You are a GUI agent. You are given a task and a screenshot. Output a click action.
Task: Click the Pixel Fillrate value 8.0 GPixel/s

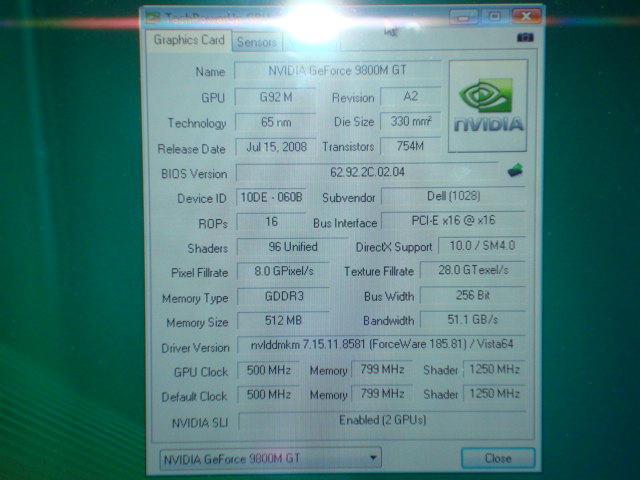coord(283,271)
